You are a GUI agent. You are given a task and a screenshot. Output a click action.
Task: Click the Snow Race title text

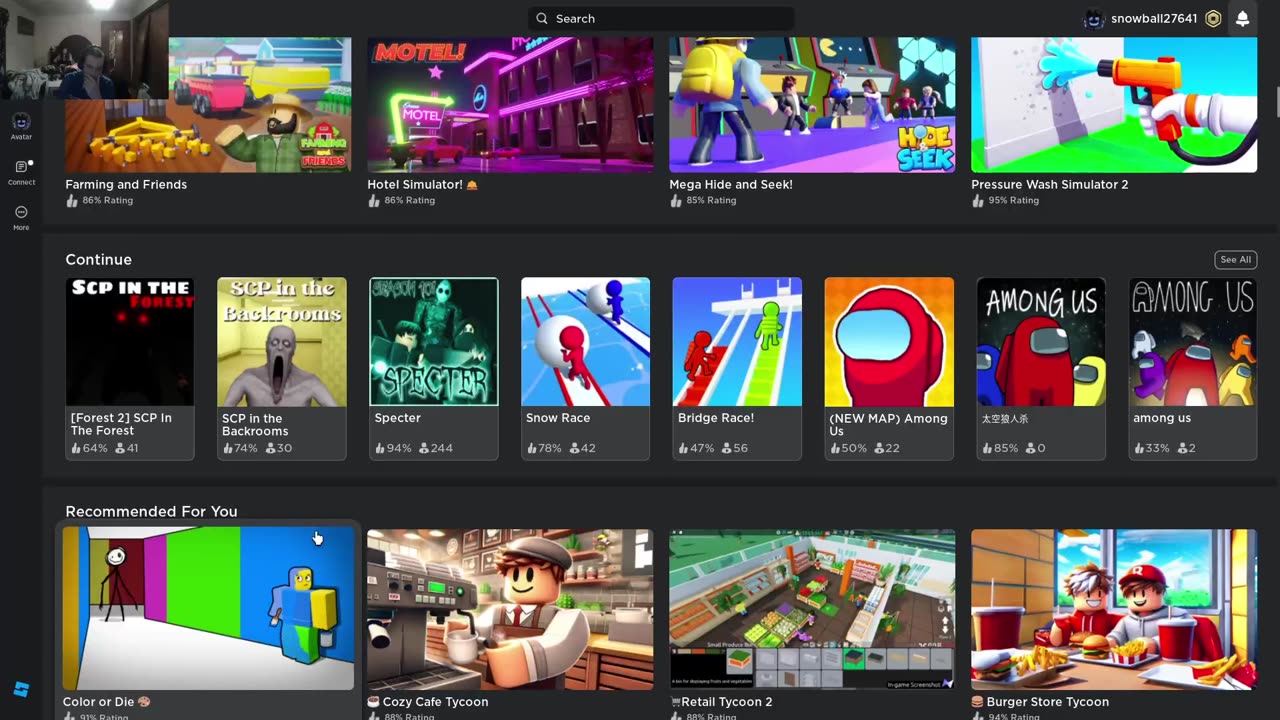point(558,418)
